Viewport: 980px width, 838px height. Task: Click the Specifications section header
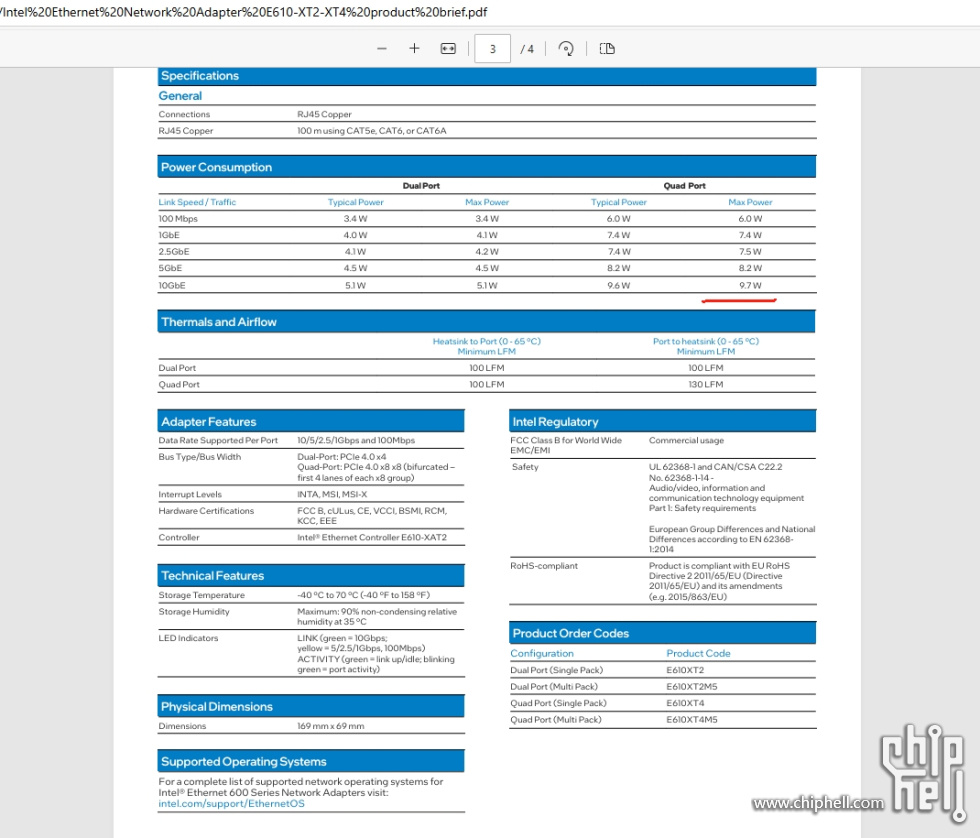[487, 76]
